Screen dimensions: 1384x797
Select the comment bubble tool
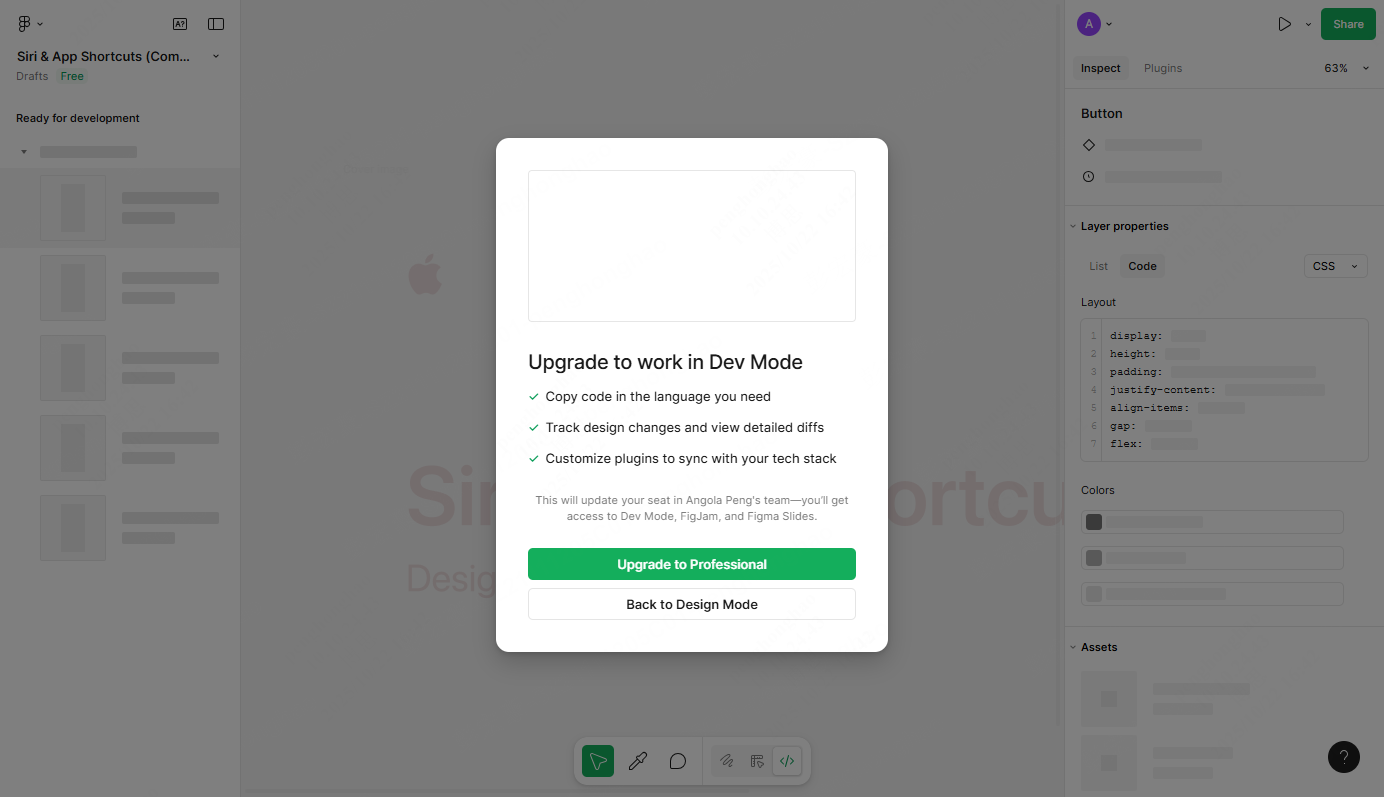point(677,762)
